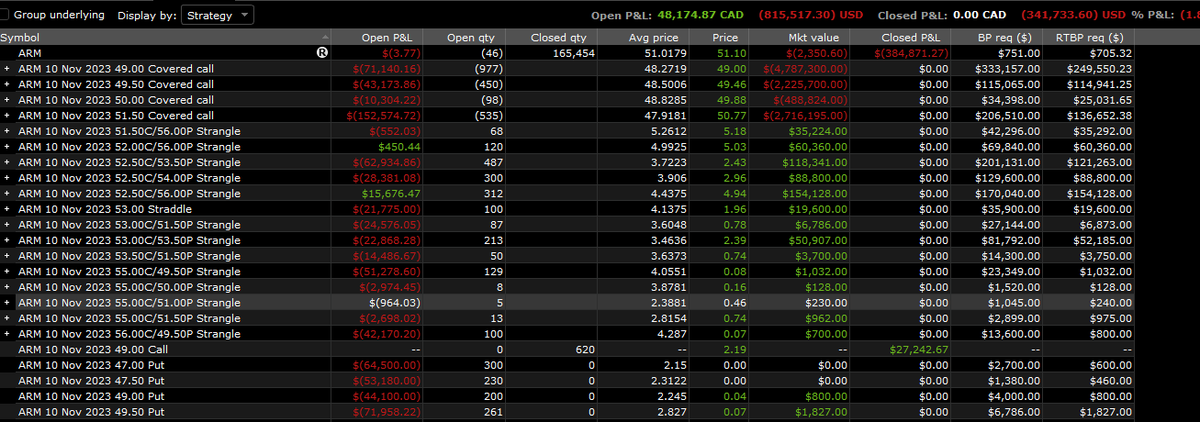The height and width of the screenshot is (422, 1200).
Task: Expand the 52.50C/53.50P Strangle row
Action: [7, 161]
